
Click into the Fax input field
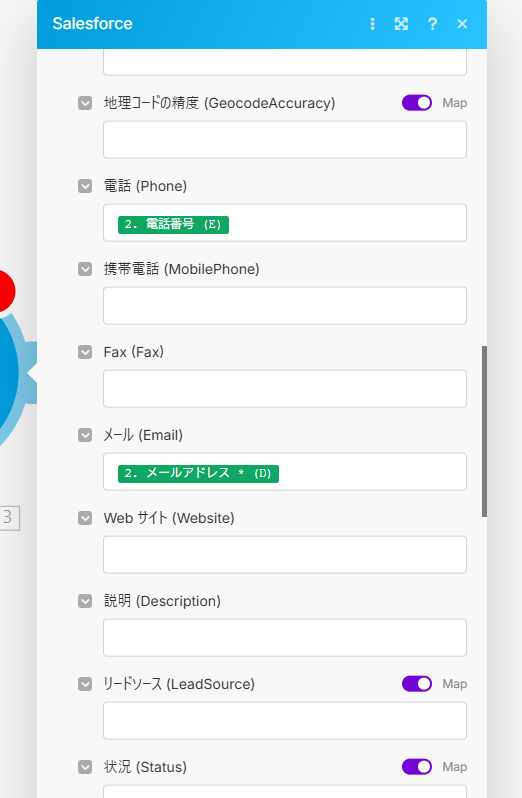285,389
